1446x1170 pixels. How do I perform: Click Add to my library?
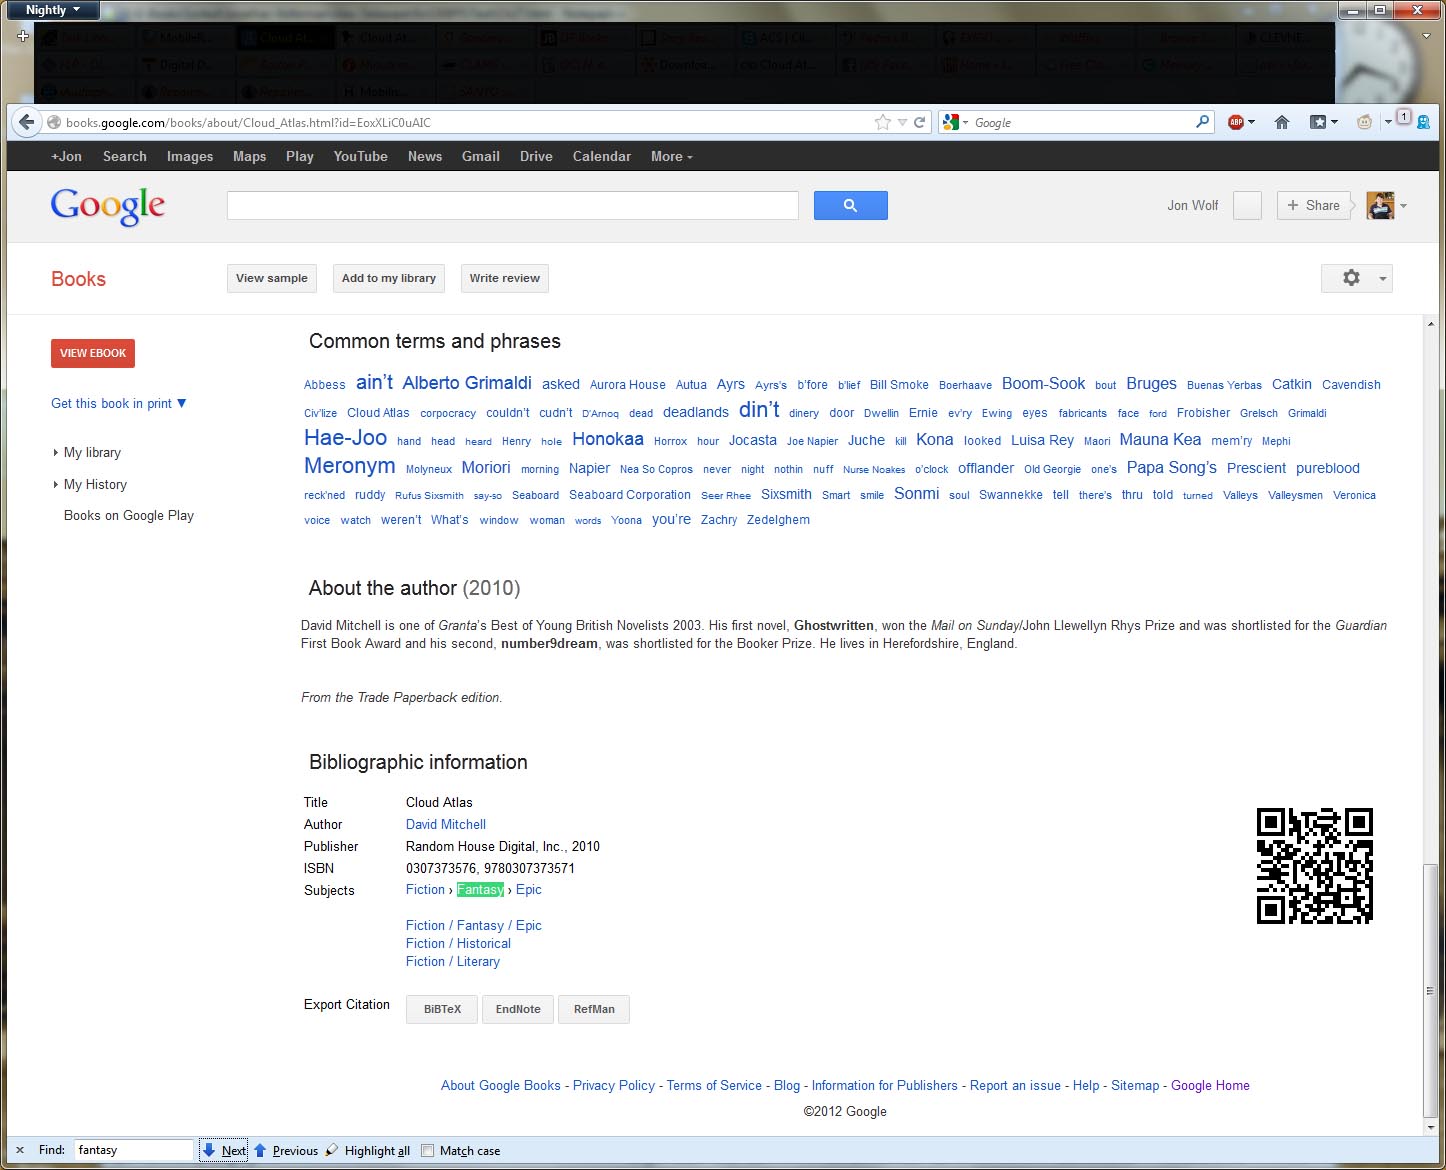(x=389, y=278)
